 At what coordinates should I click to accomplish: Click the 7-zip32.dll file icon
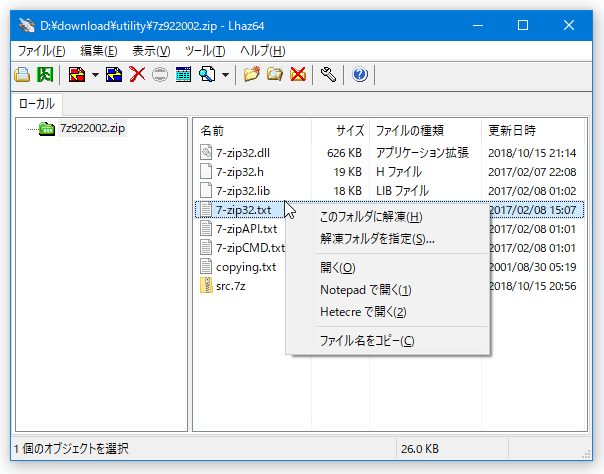click(206, 153)
